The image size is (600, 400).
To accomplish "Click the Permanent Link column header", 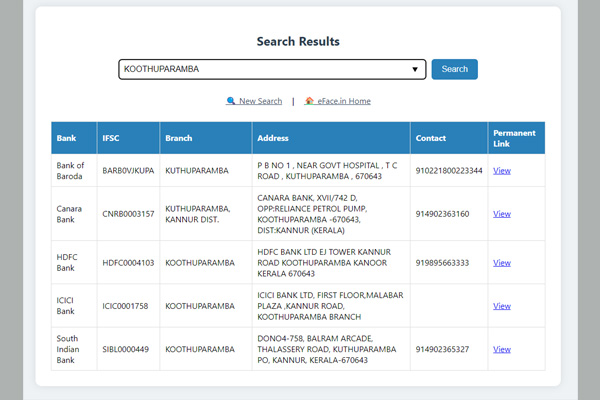I will click(x=516, y=138).
